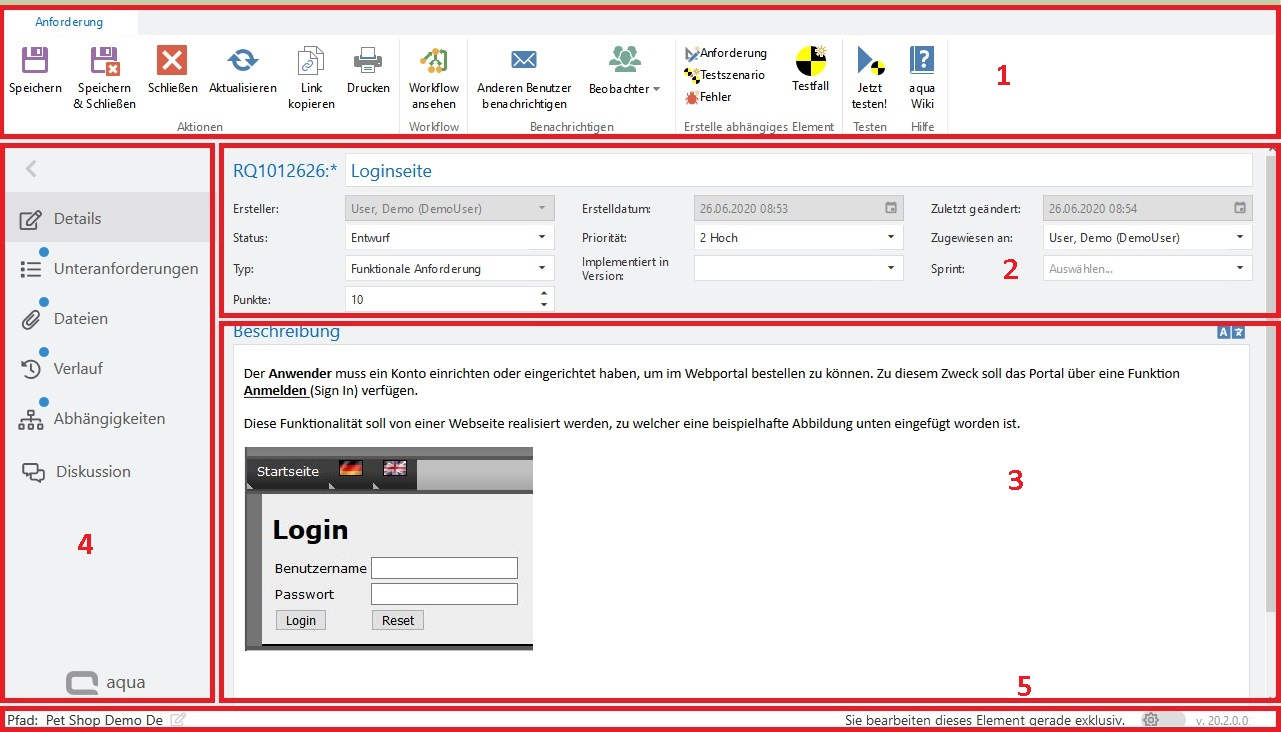Click Speichern & Schließen icon
Screen dimensions: 1281x732
[104, 62]
